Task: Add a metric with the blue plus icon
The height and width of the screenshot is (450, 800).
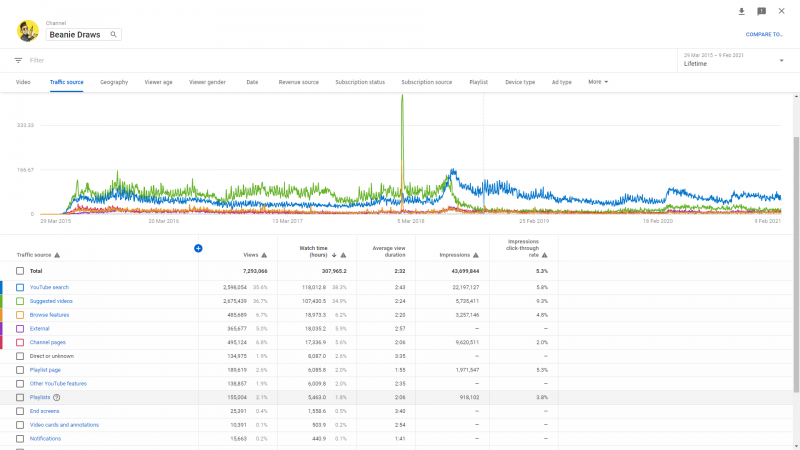Action: click(198, 248)
